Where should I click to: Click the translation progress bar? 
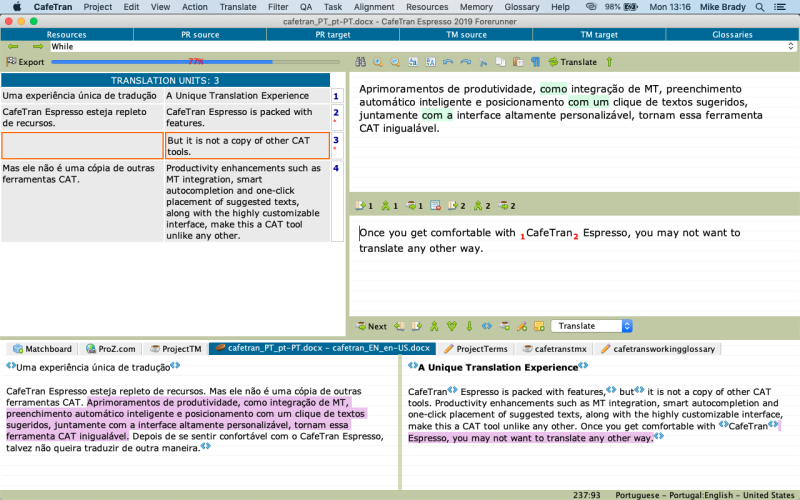(x=195, y=62)
